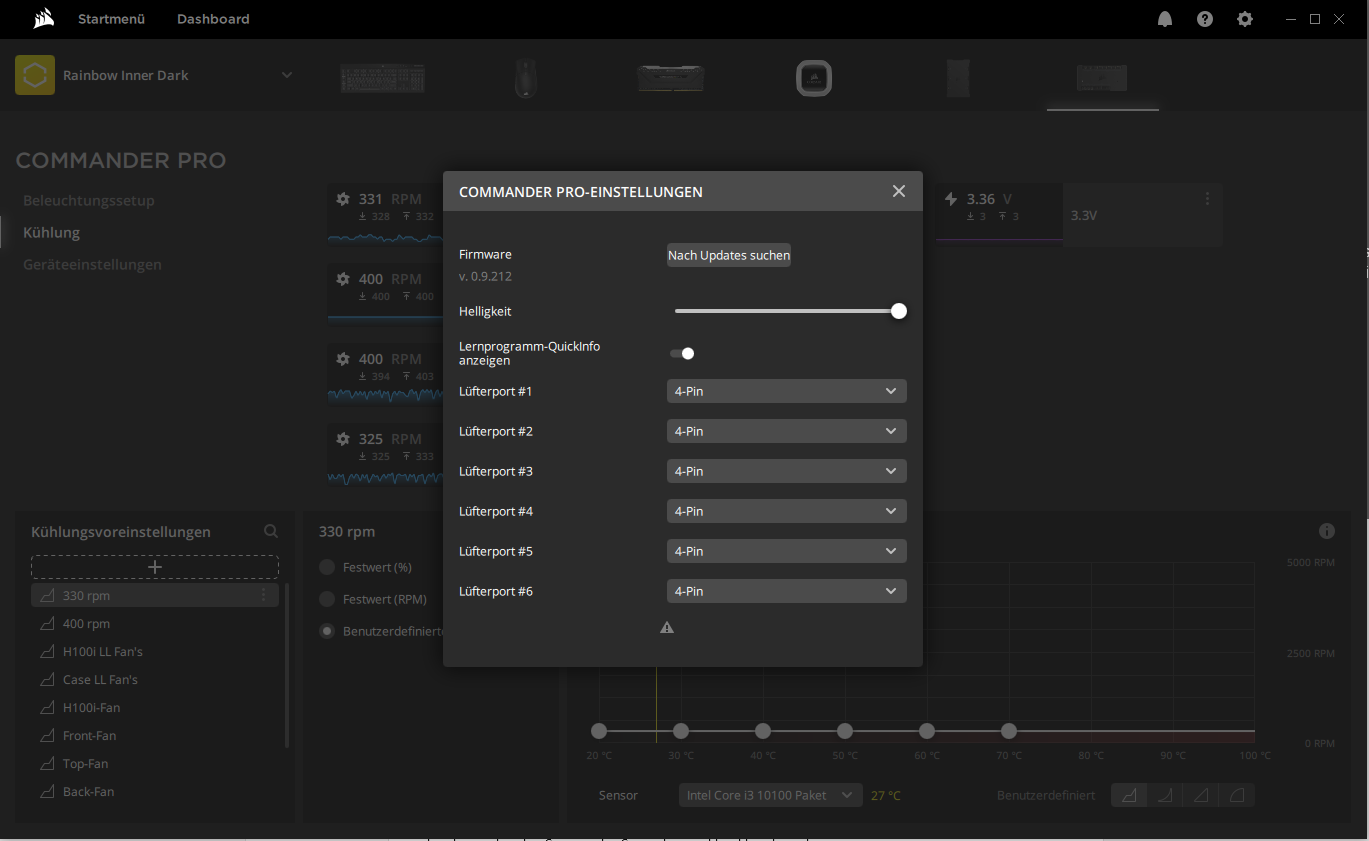
Task: Open the help question mark icon
Action: coord(1205,19)
